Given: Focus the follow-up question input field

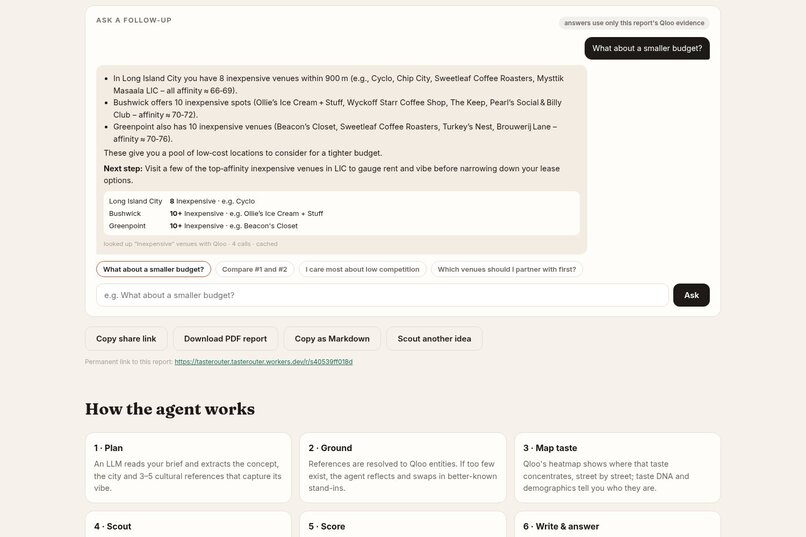Looking at the screenshot, I should 382,295.
